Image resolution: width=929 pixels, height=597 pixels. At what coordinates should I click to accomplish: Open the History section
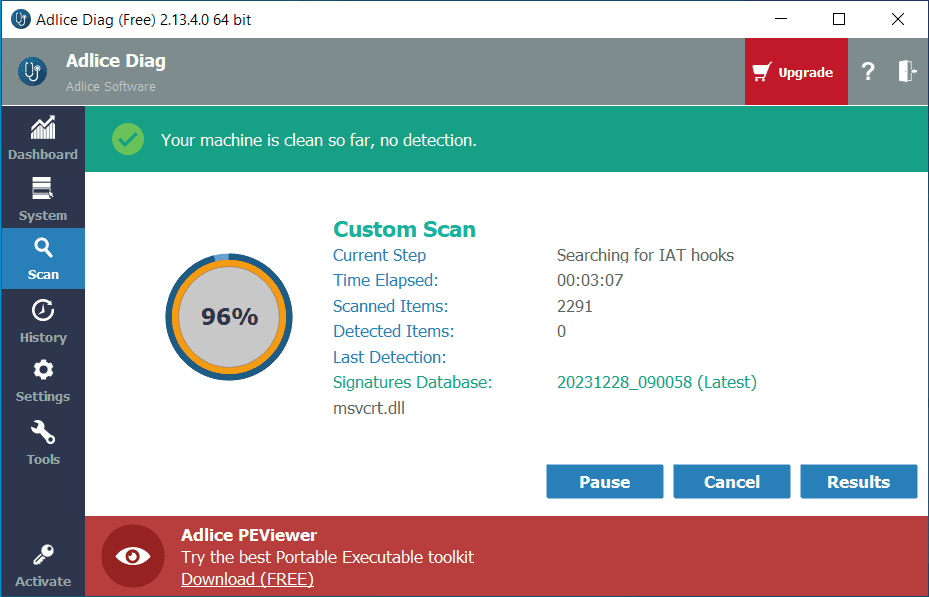[x=43, y=320]
